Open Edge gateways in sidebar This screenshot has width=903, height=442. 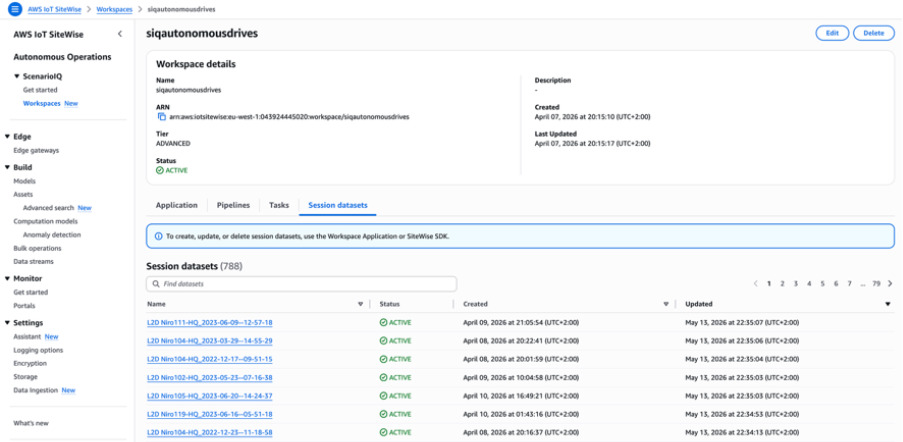36,150
